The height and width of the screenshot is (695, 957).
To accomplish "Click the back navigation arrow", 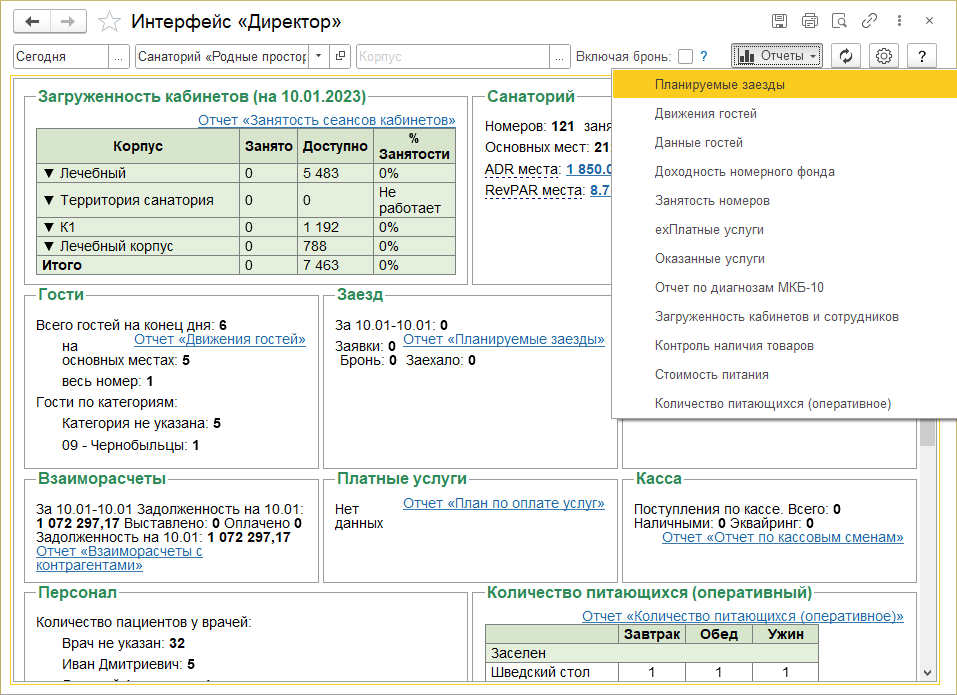I will point(33,21).
